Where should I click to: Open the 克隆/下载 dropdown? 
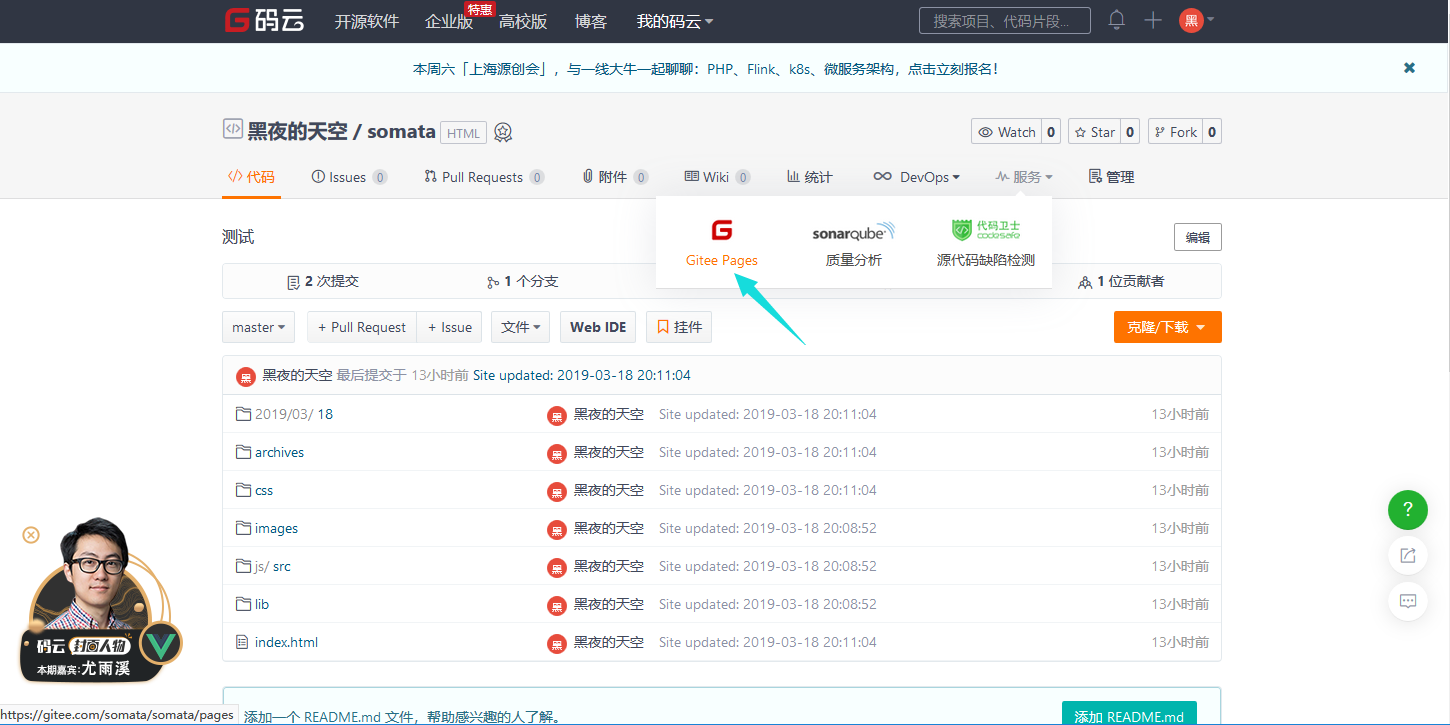pos(1167,327)
